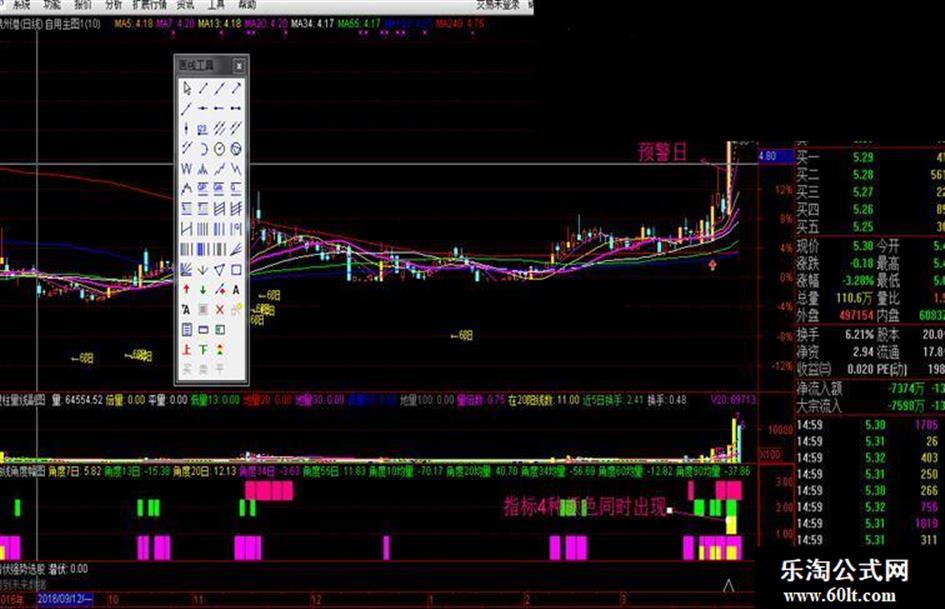The image size is (945, 609).
Task: Click the 买三 5.27 bid row
Action: 870,192
